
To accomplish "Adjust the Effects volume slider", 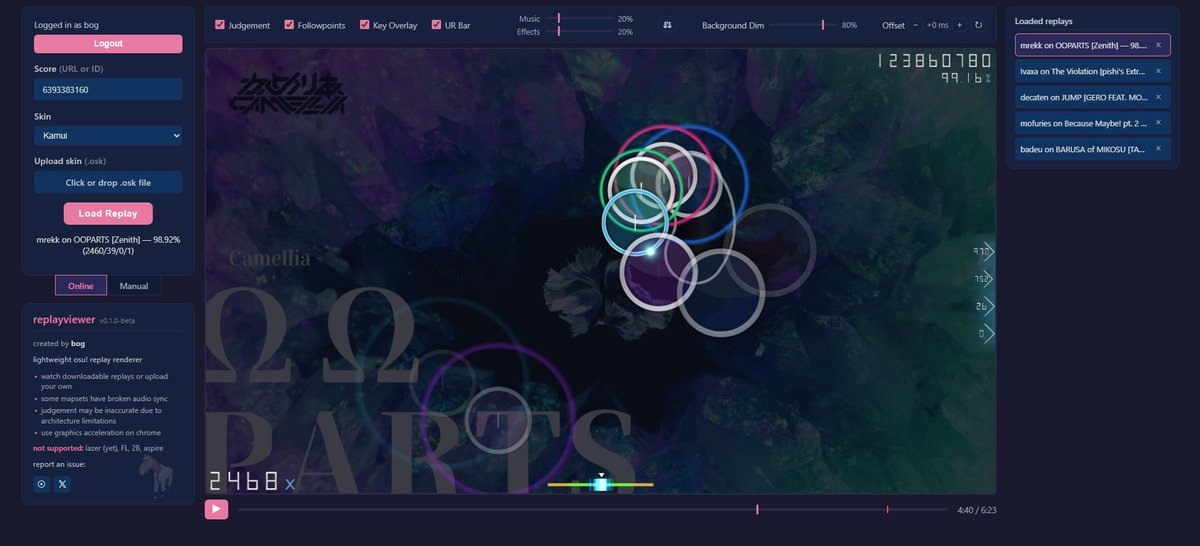I will 578,32.
